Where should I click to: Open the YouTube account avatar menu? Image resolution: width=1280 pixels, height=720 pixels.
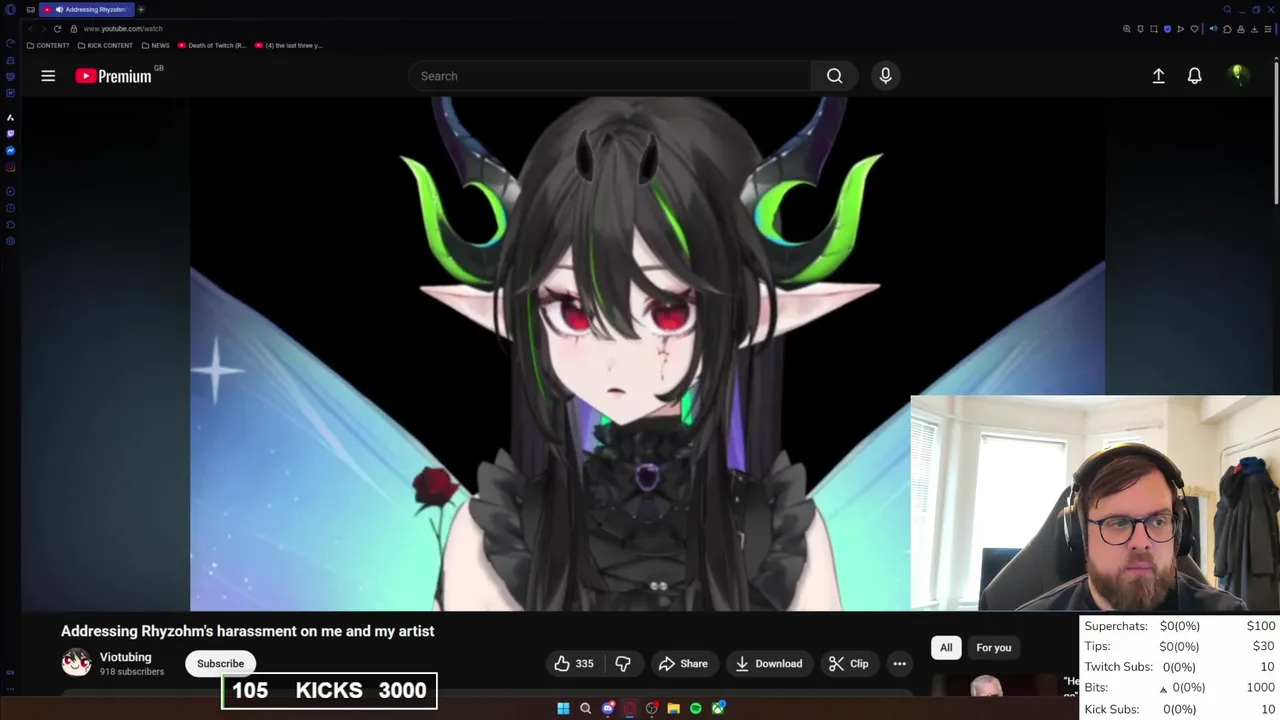(x=1237, y=76)
